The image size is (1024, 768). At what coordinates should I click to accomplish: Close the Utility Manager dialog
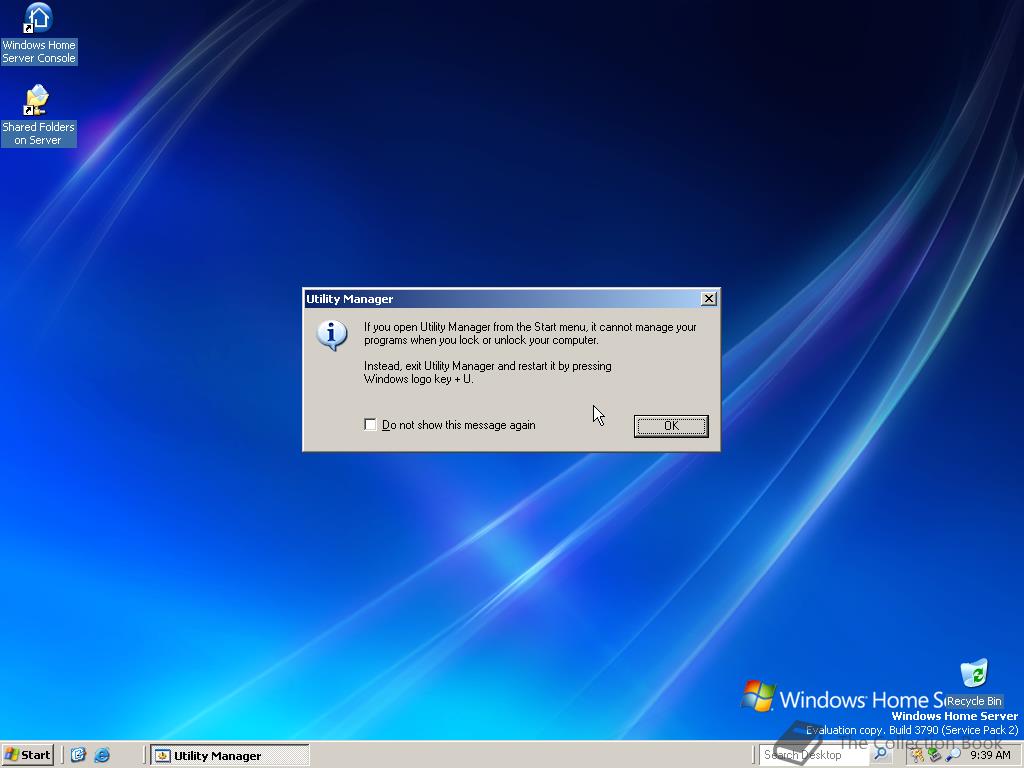709,298
